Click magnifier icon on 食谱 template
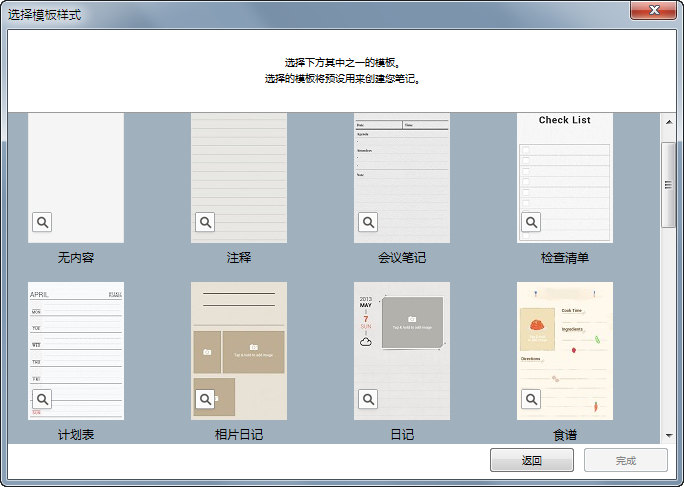Viewport: 684px width, 487px height. click(x=531, y=399)
